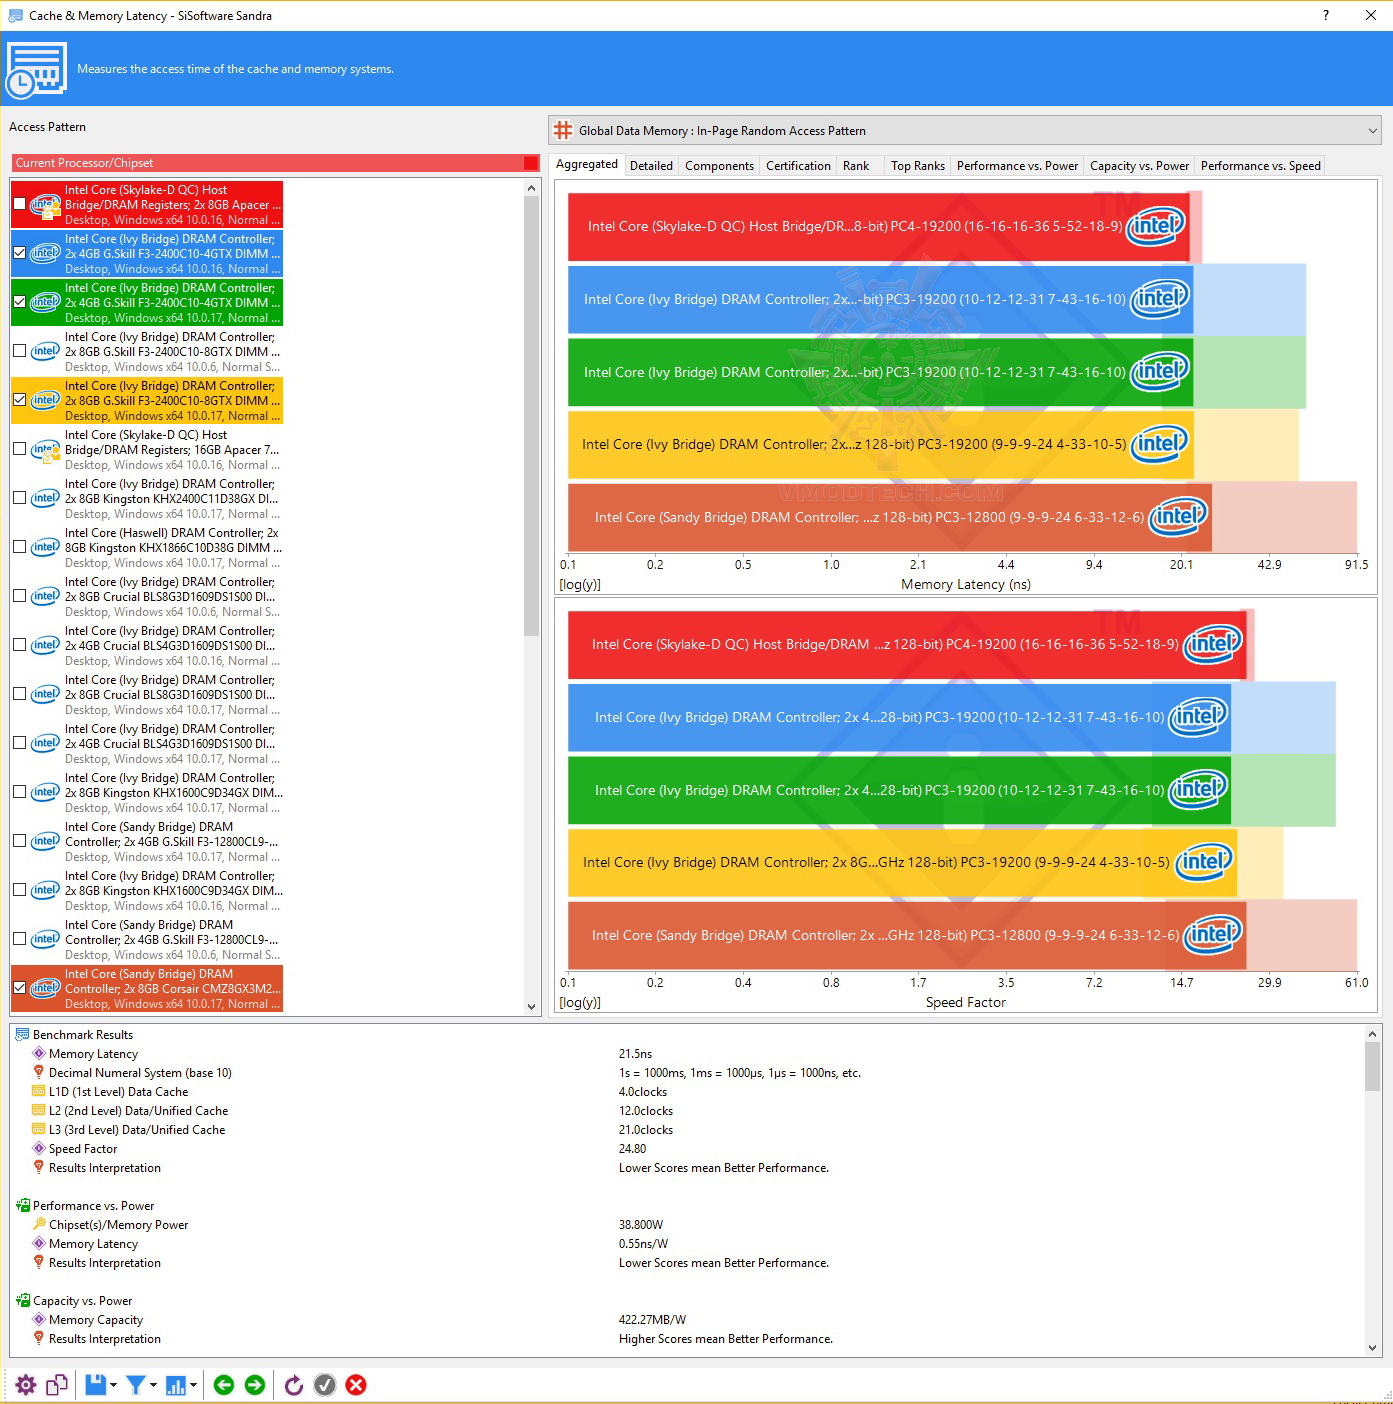The width and height of the screenshot is (1393, 1404).
Task: Click the orange Sandy Bridge bar in Speed Factor chart
Action: 907,935
